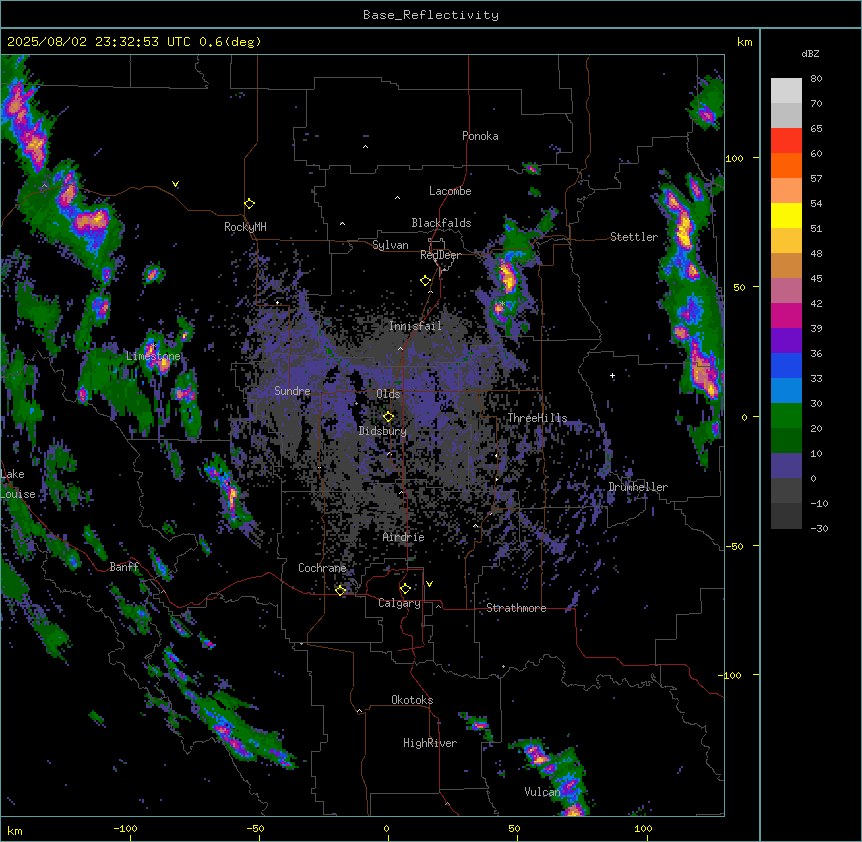Click the Lacombe city label
862x842 pixels.
(x=450, y=191)
